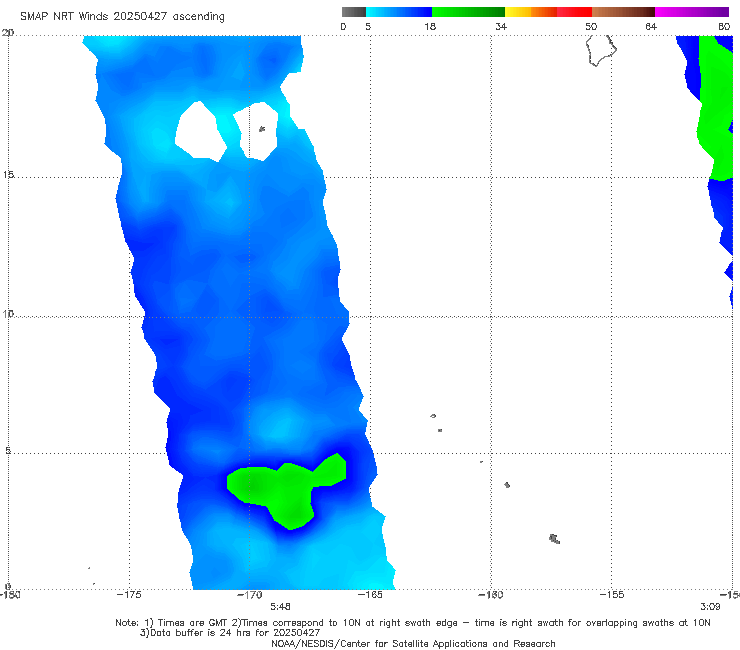This screenshot has width=740, height=650.
Task: Click the 'Data buffer is 24 hrs' note
Action: tap(230, 633)
